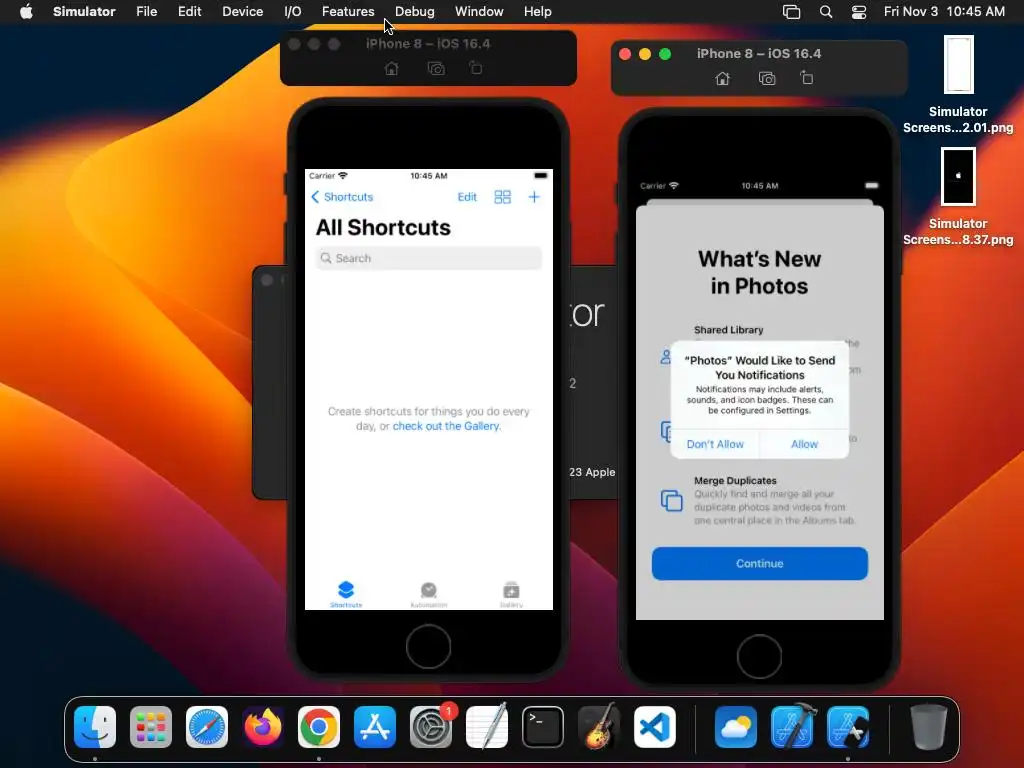Viewport: 1024px width, 768px height.
Task: Click the Stage Manager windows icon in menu bar
Action: point(792,12)
